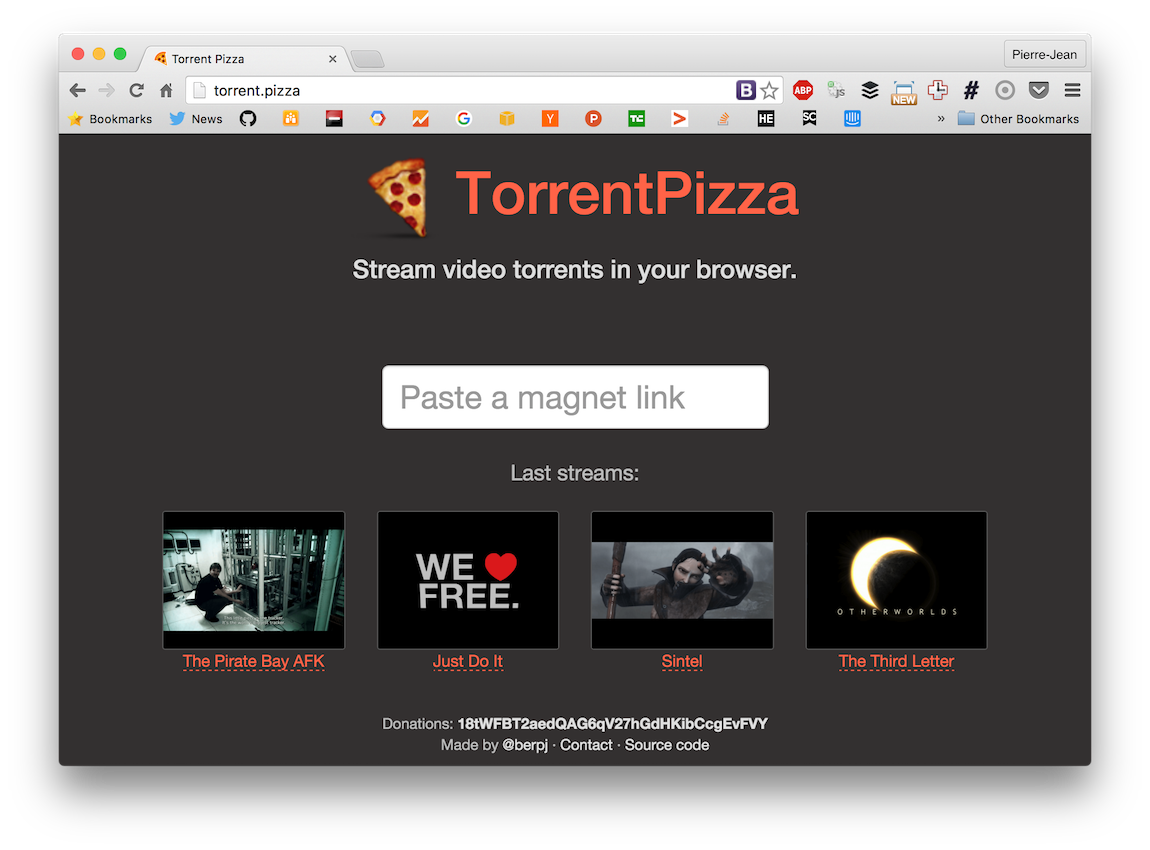The width and height of the screenshot is (1150, 850).
Task: Select the Torrent Pizza tab
Action: pyautogui.click(x=242, y=59)
